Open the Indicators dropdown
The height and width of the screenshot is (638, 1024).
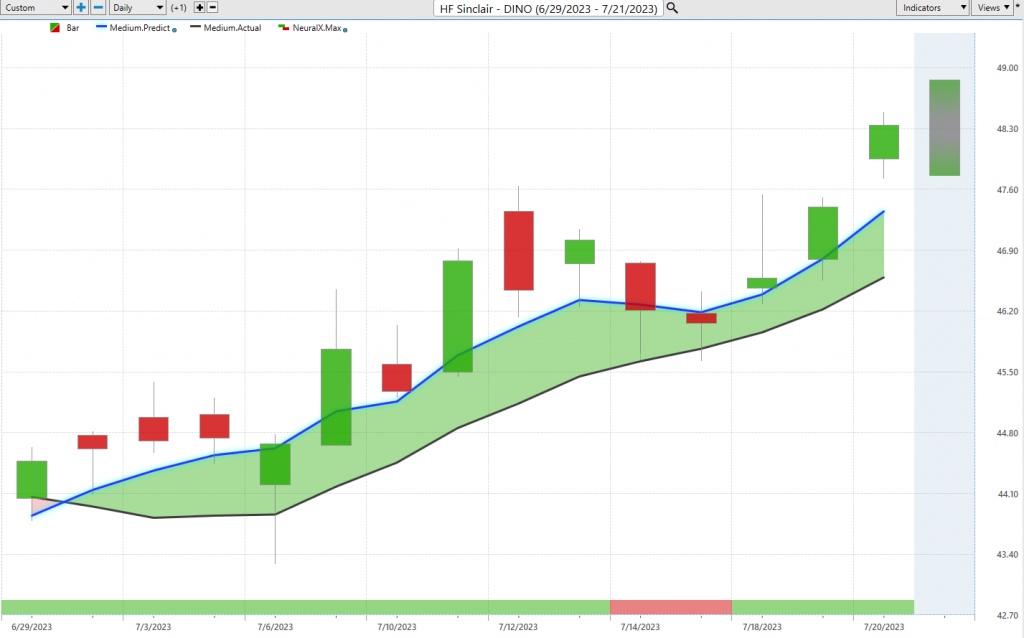coord(932,8)
